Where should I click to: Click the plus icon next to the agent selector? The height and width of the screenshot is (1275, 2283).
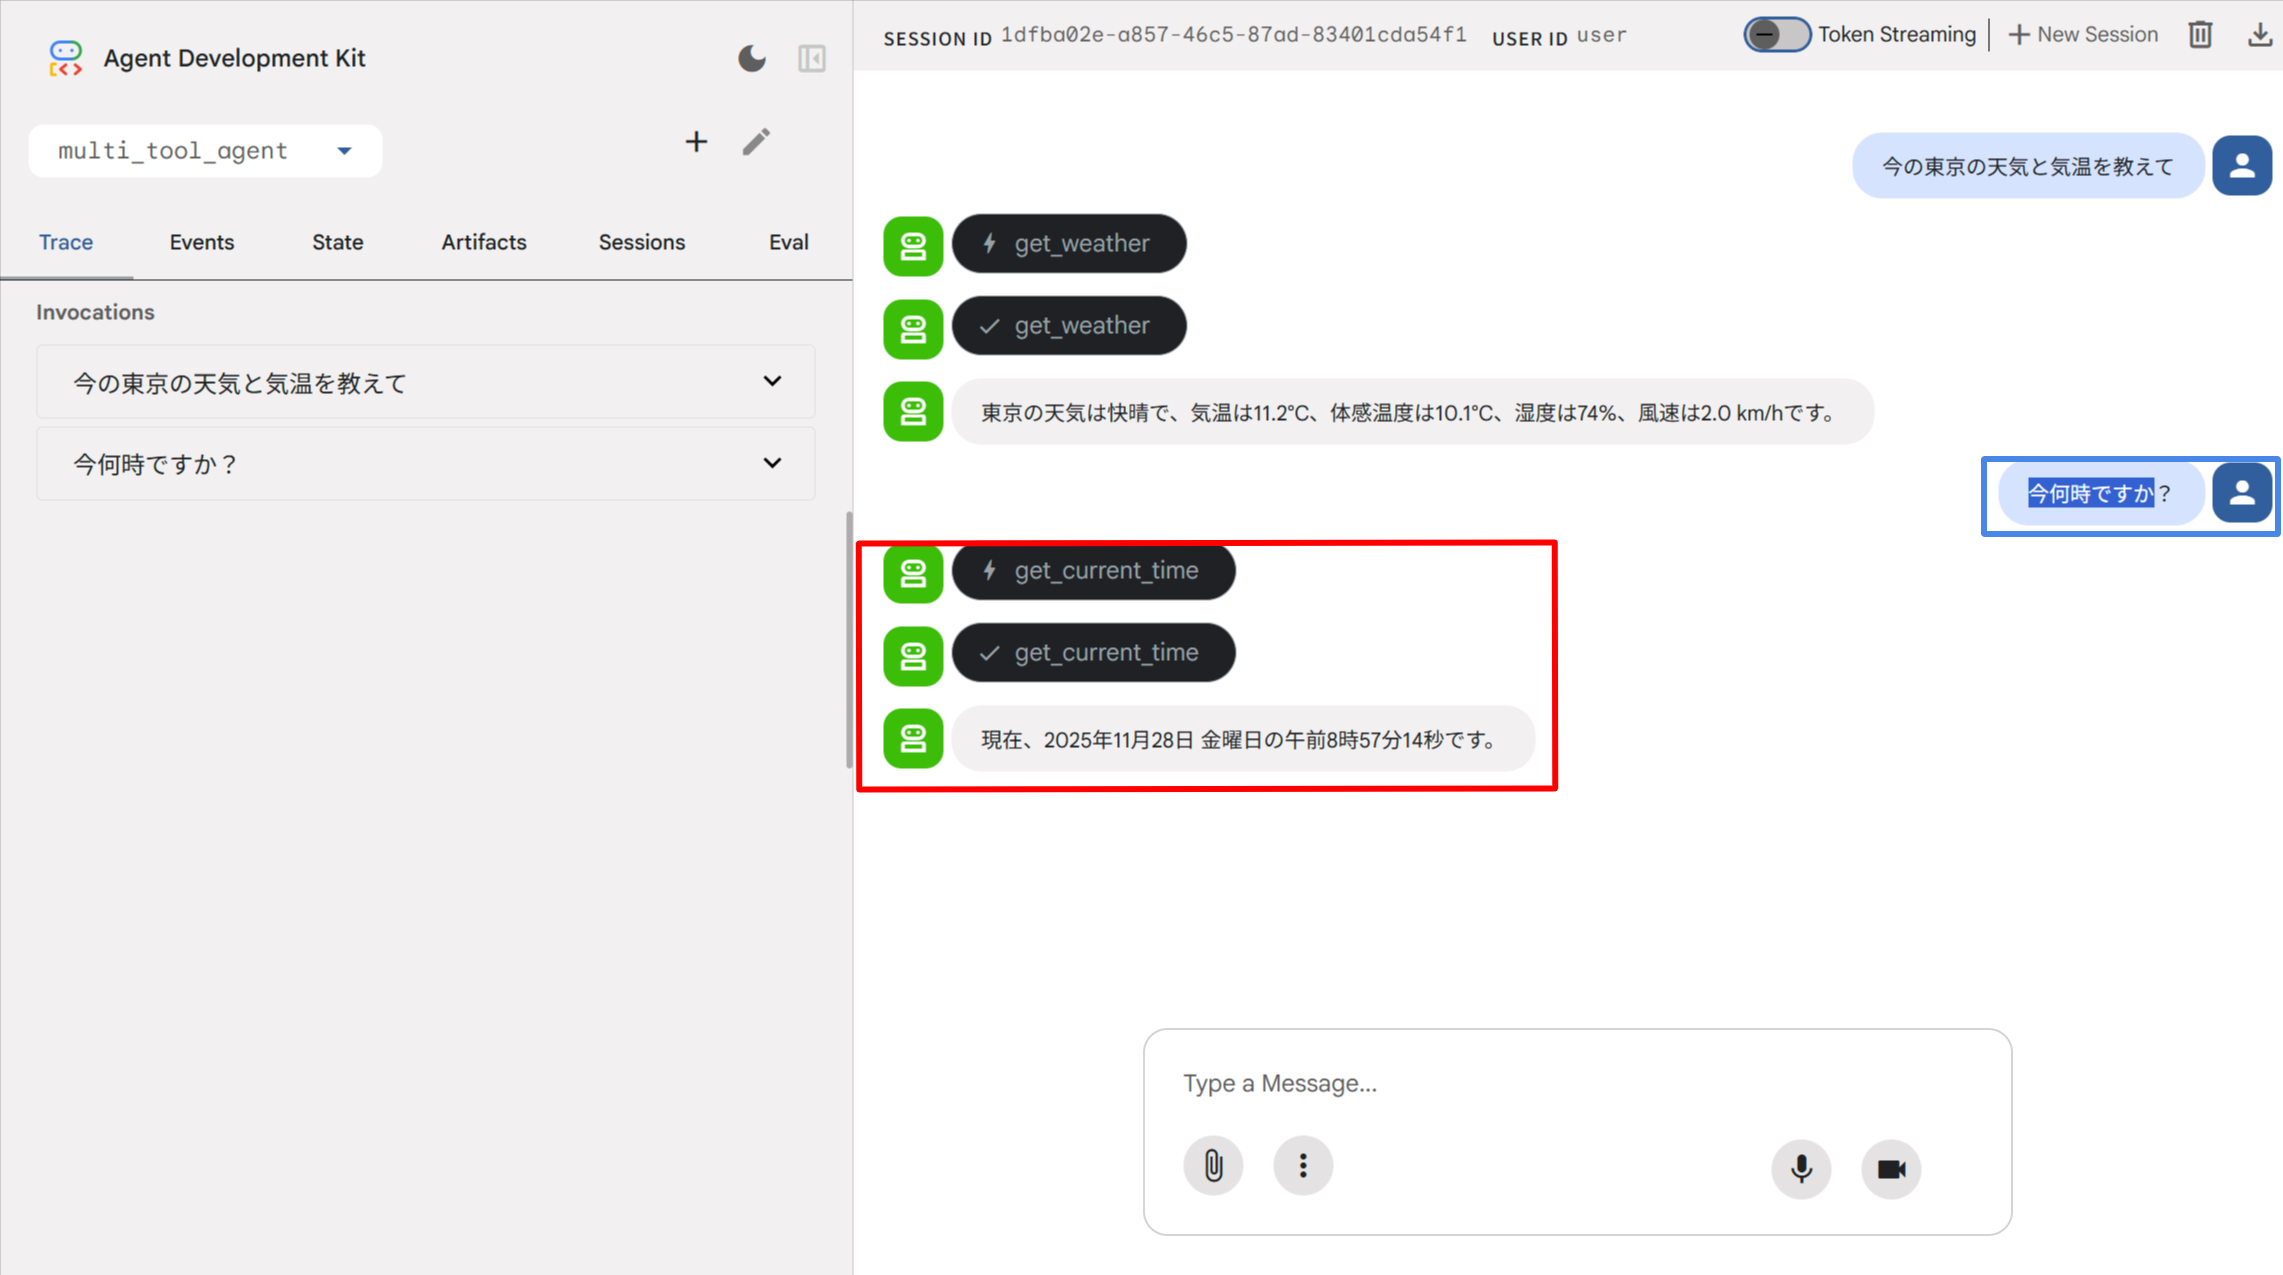coord(696,142)
